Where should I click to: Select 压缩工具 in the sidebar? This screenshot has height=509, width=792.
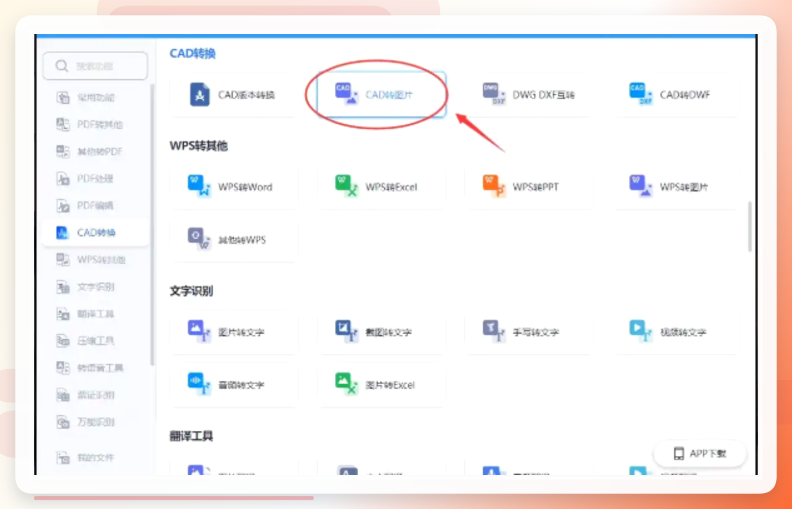tap(95, 341)
